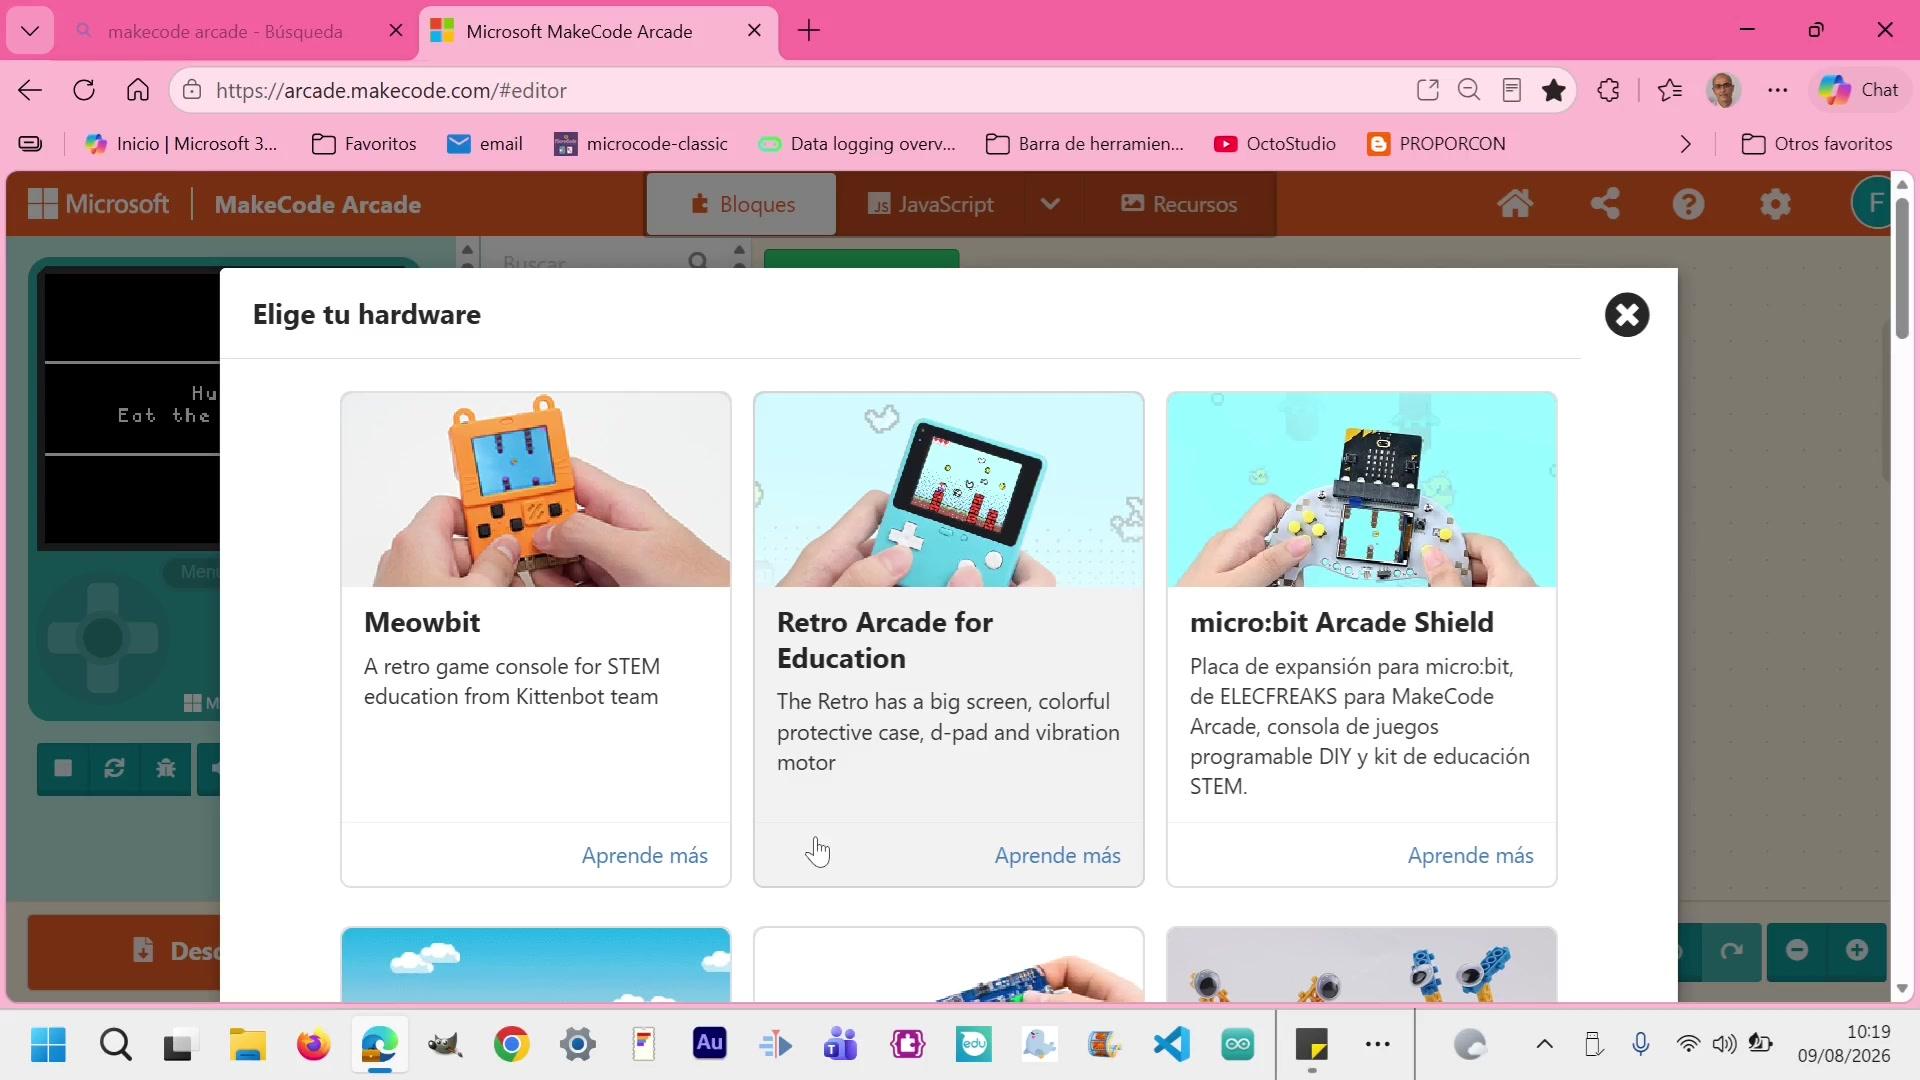Open the browser profile avatar
This screenshot has width=1920, height=1080.
1723,90
